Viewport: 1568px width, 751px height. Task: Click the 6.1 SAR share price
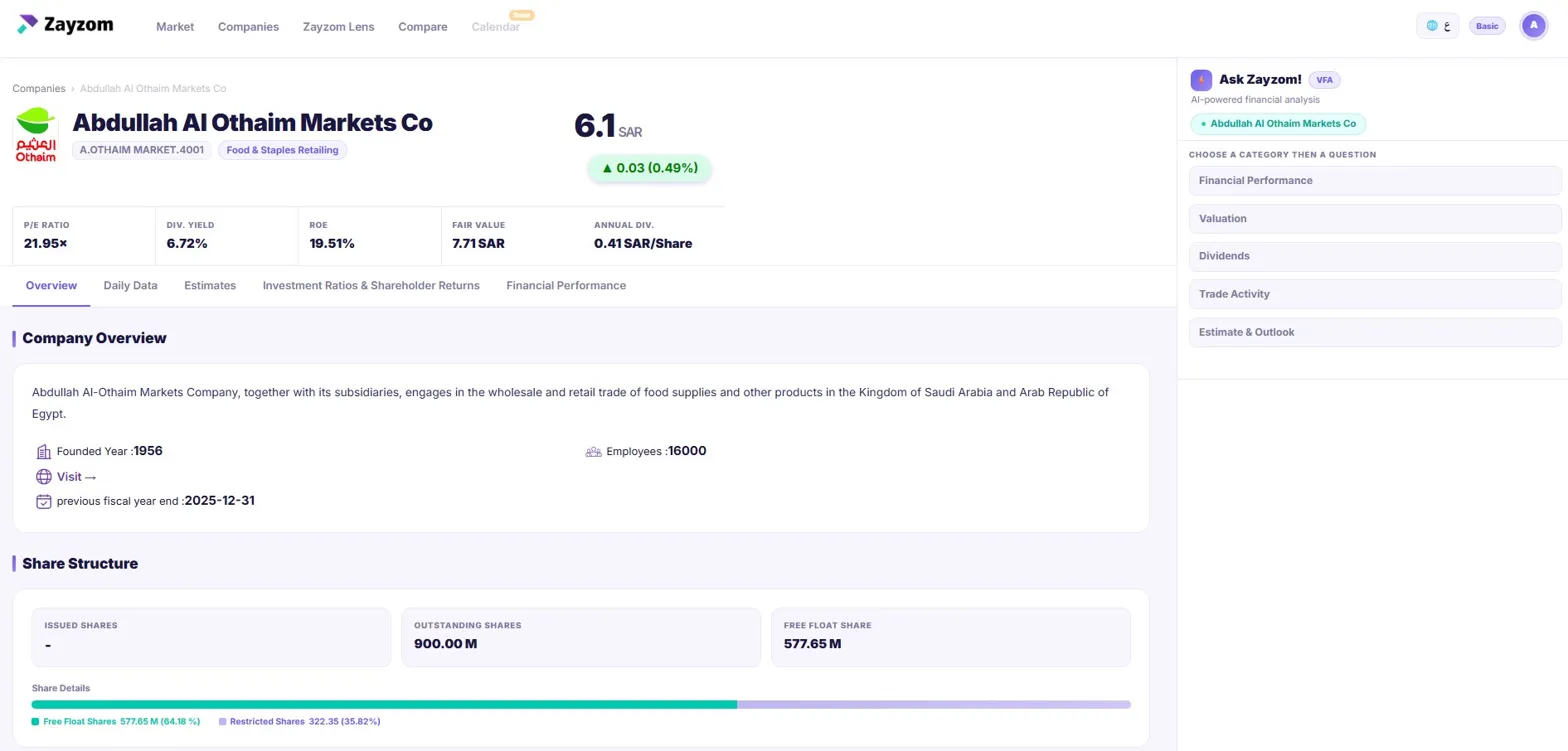pyautogui.click(x=608, y=126)
